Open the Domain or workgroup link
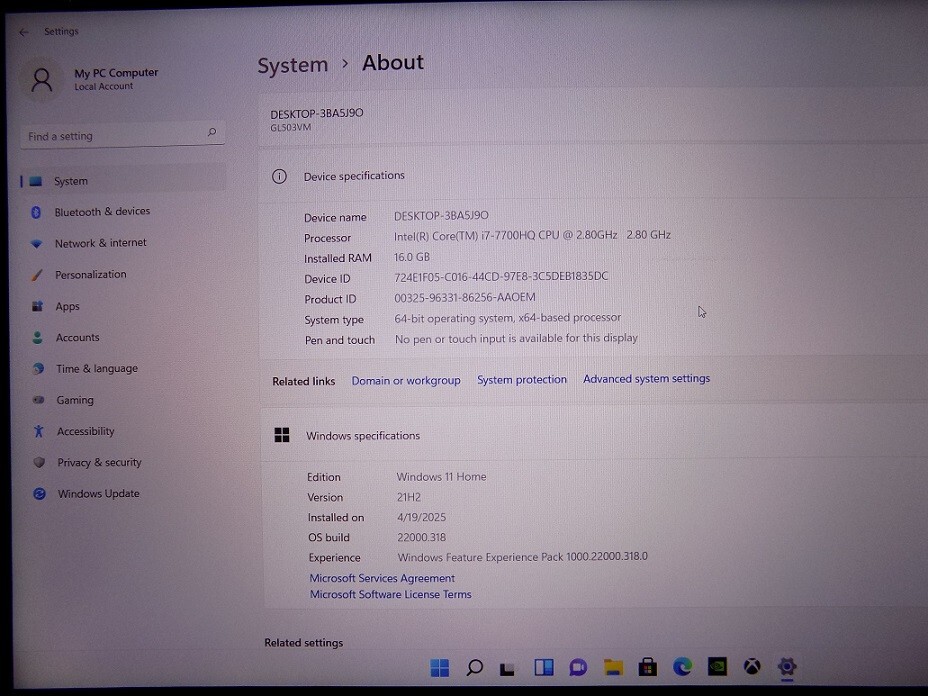 pos(406,381)
